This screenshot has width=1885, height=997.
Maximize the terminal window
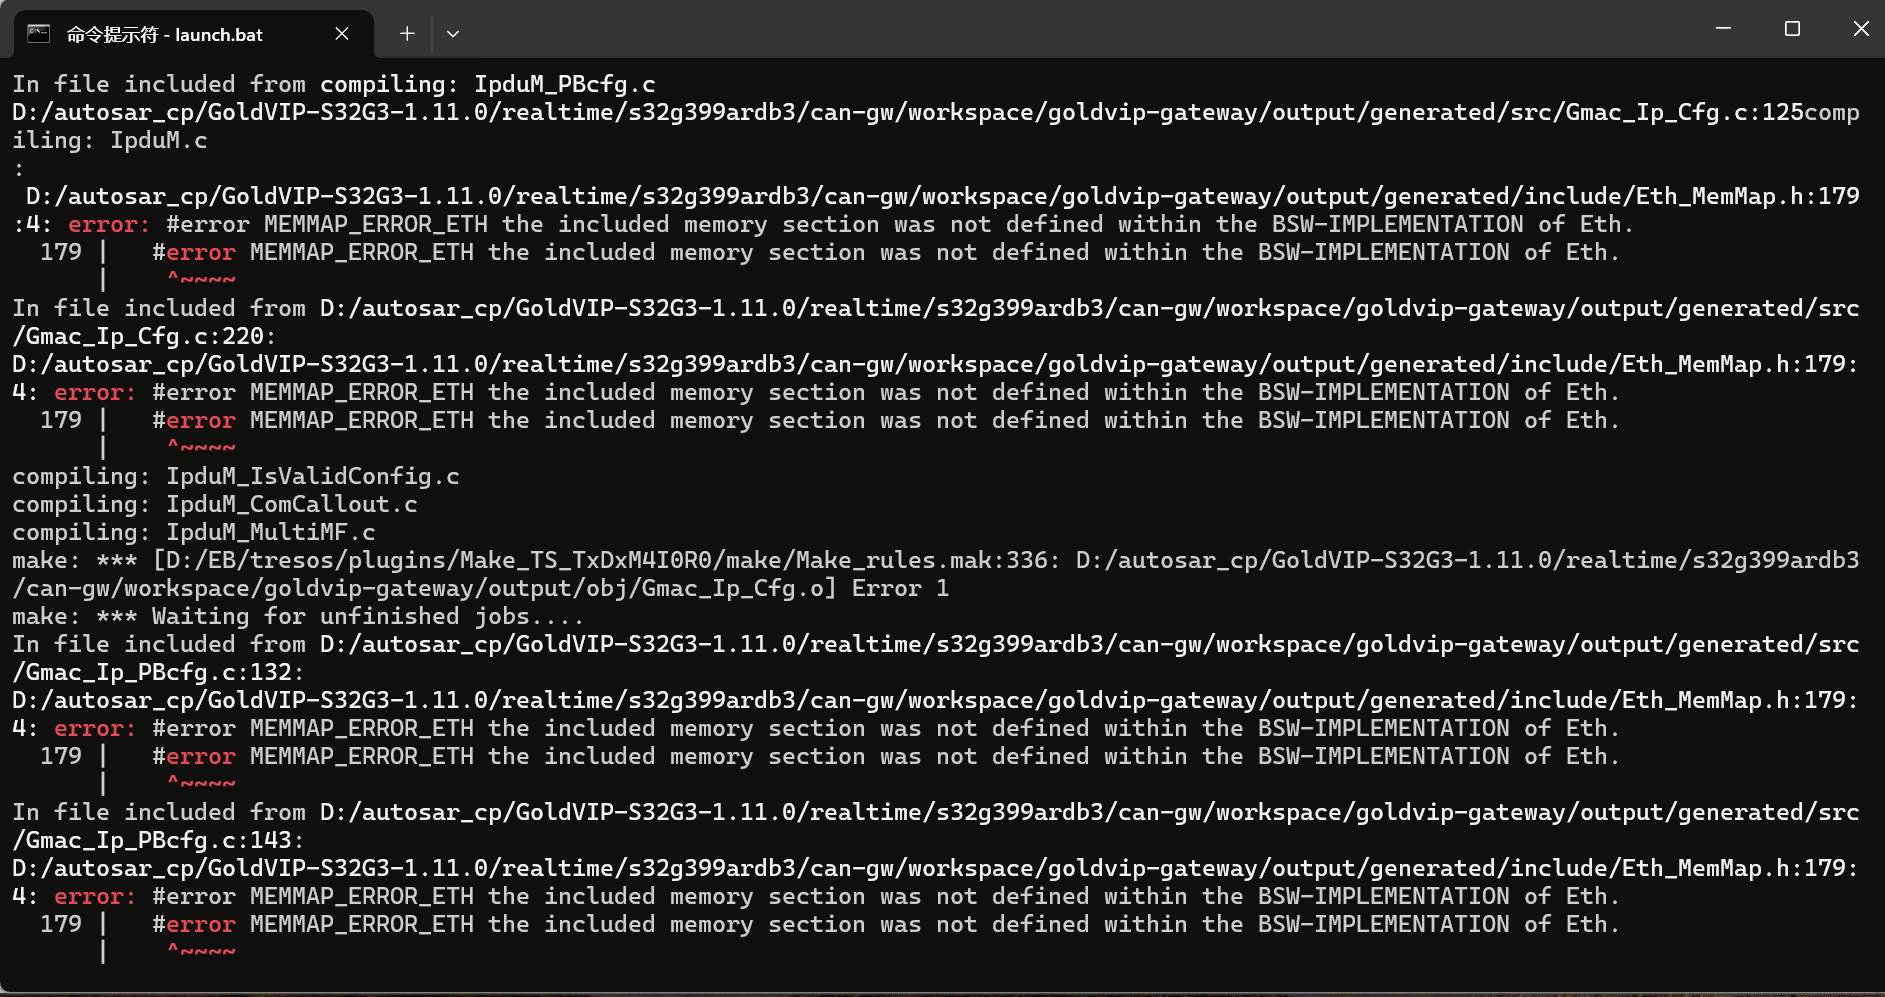[1792, 29]
